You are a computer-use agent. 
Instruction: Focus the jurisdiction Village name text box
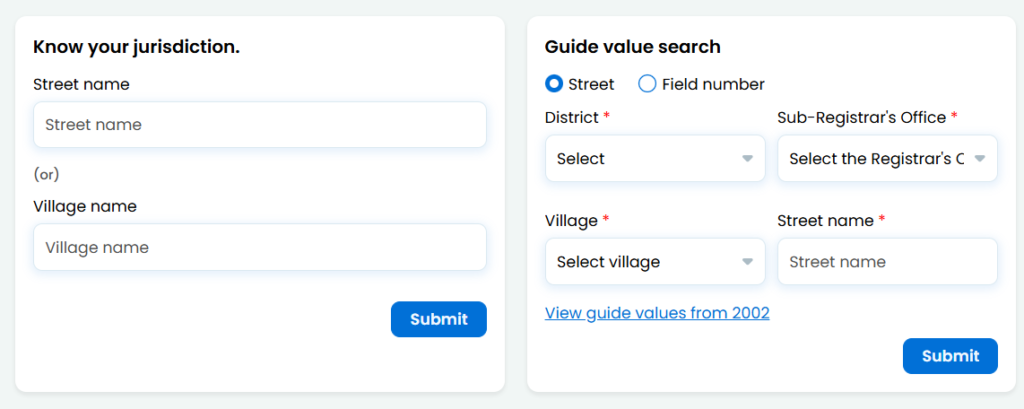260,247
